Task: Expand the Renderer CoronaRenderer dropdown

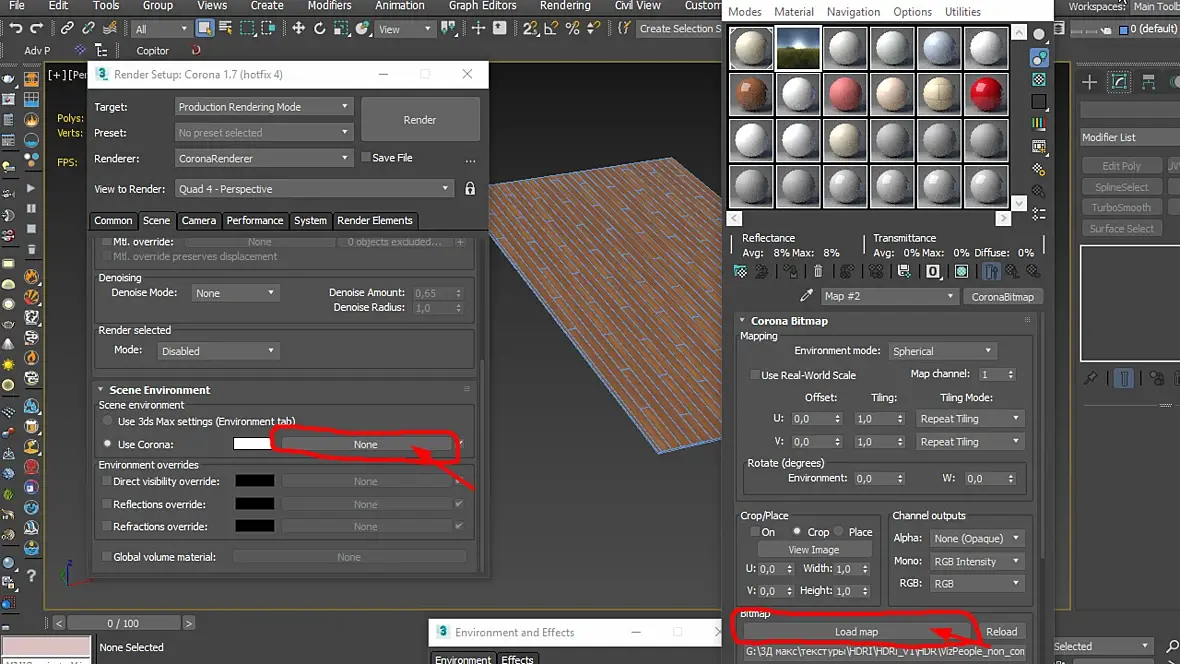Action: click(264, 158)
